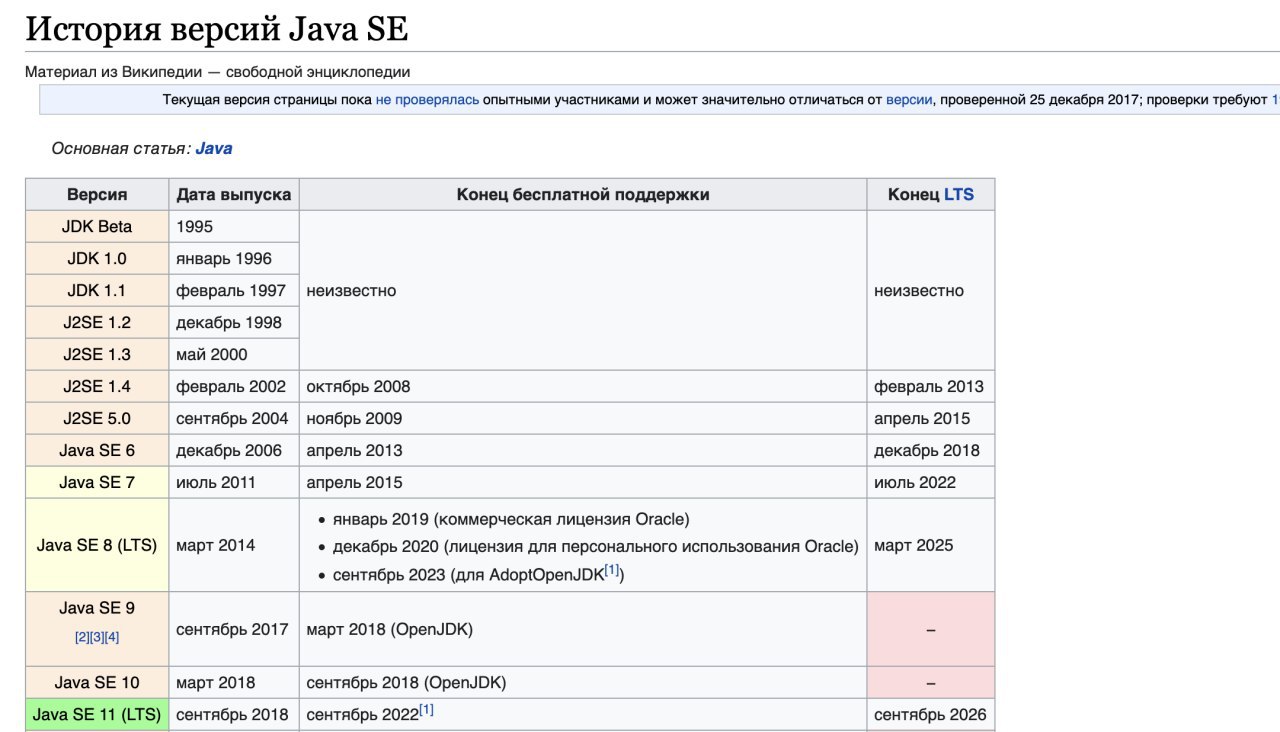Select the "Java SE 11 (LTS)" cell
Viewport: 1280px width, 732px height.
[x=97, y=714]
